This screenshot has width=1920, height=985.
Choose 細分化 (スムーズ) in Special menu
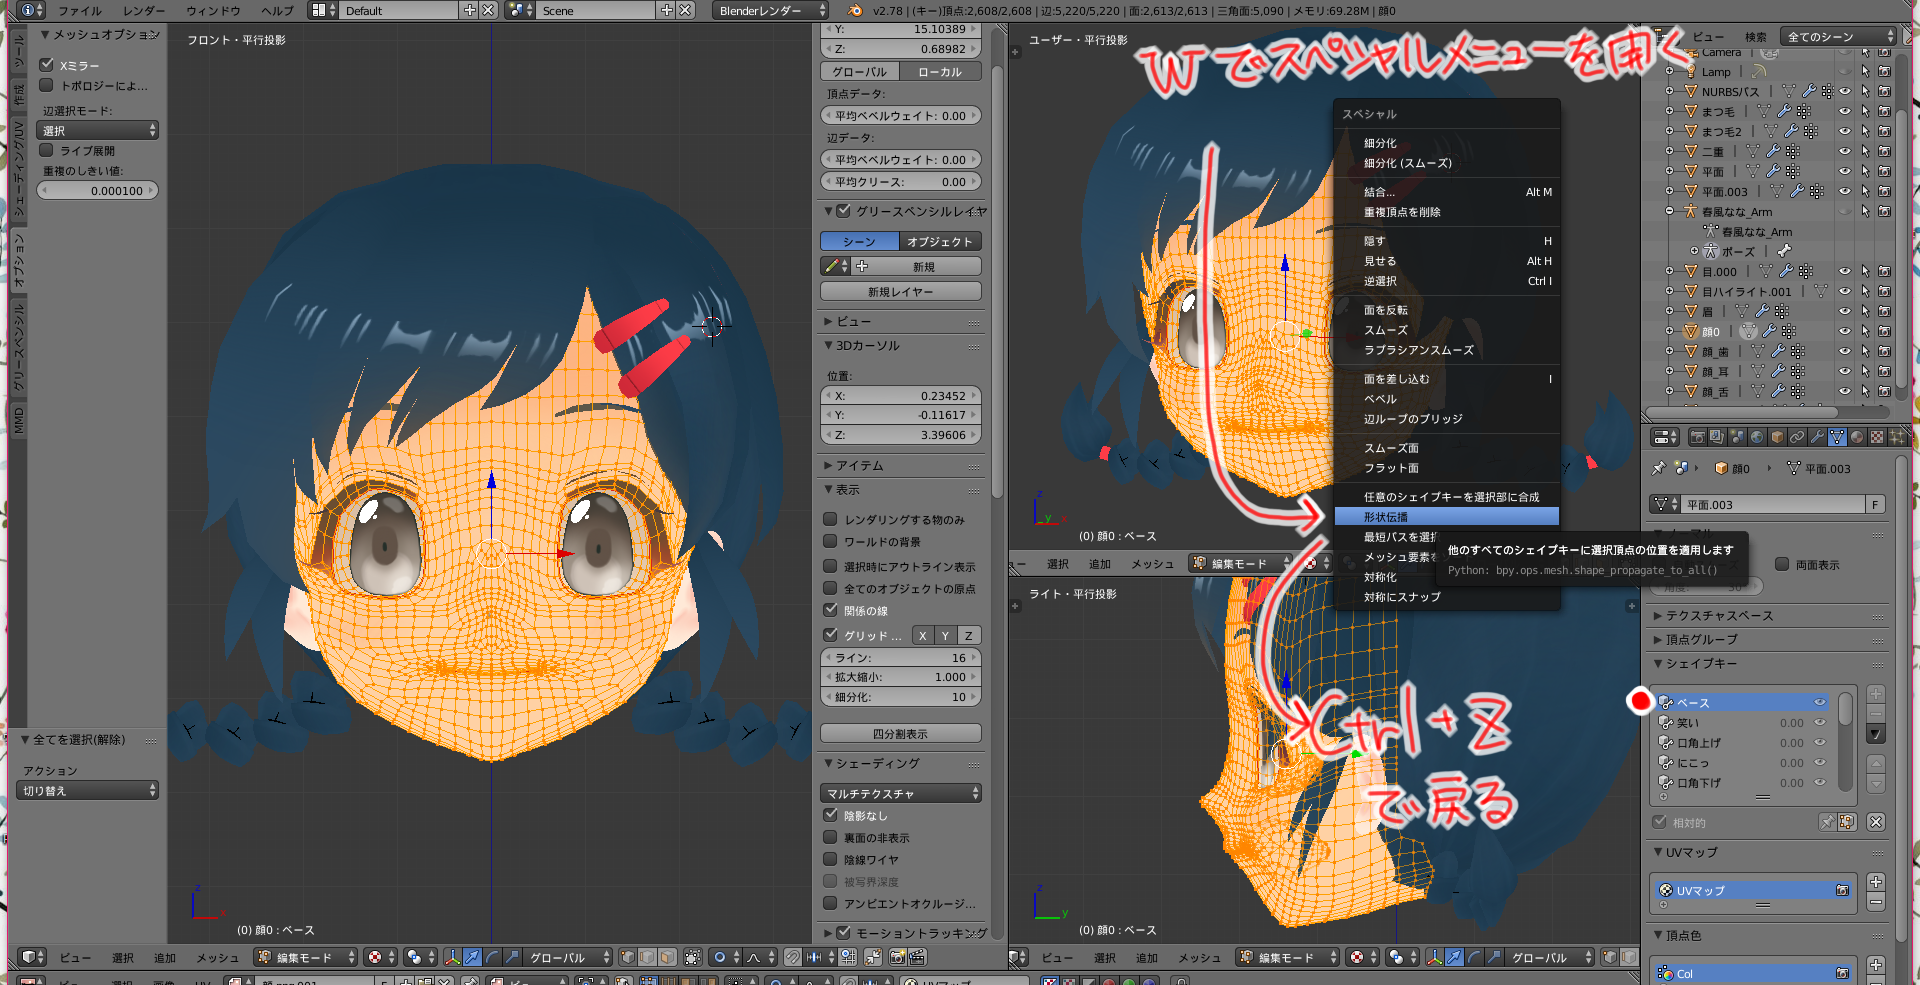tap(1447, 163)
